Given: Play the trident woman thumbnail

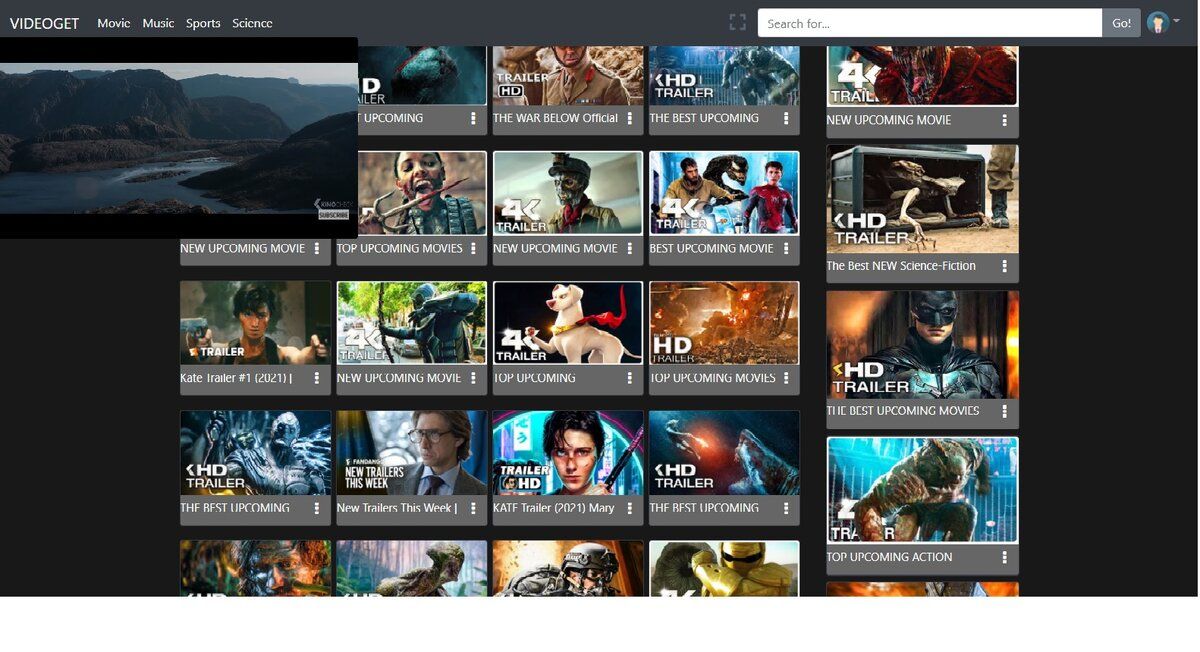Looking at the screenshot, I should pyautogui.click(x=422, y=193).
